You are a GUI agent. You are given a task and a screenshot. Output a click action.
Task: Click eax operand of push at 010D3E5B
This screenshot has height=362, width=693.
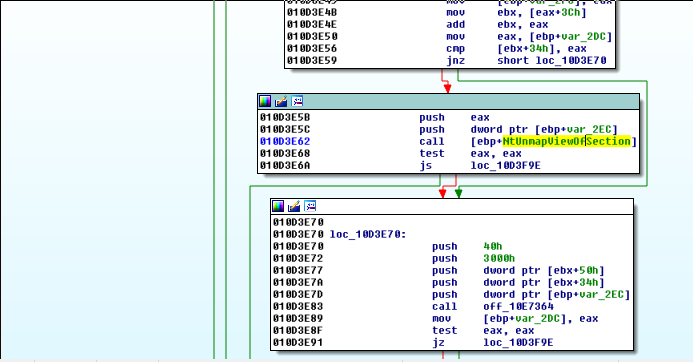(x=480, y=118)
